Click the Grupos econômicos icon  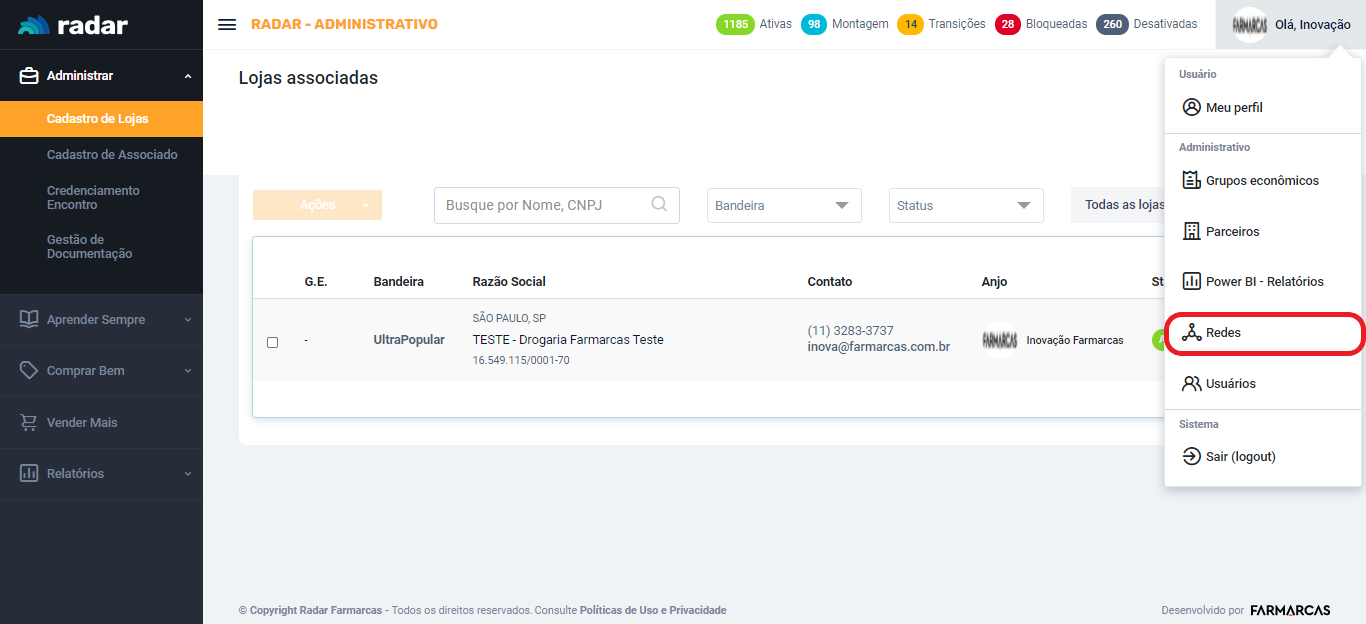click(1191, 181)
